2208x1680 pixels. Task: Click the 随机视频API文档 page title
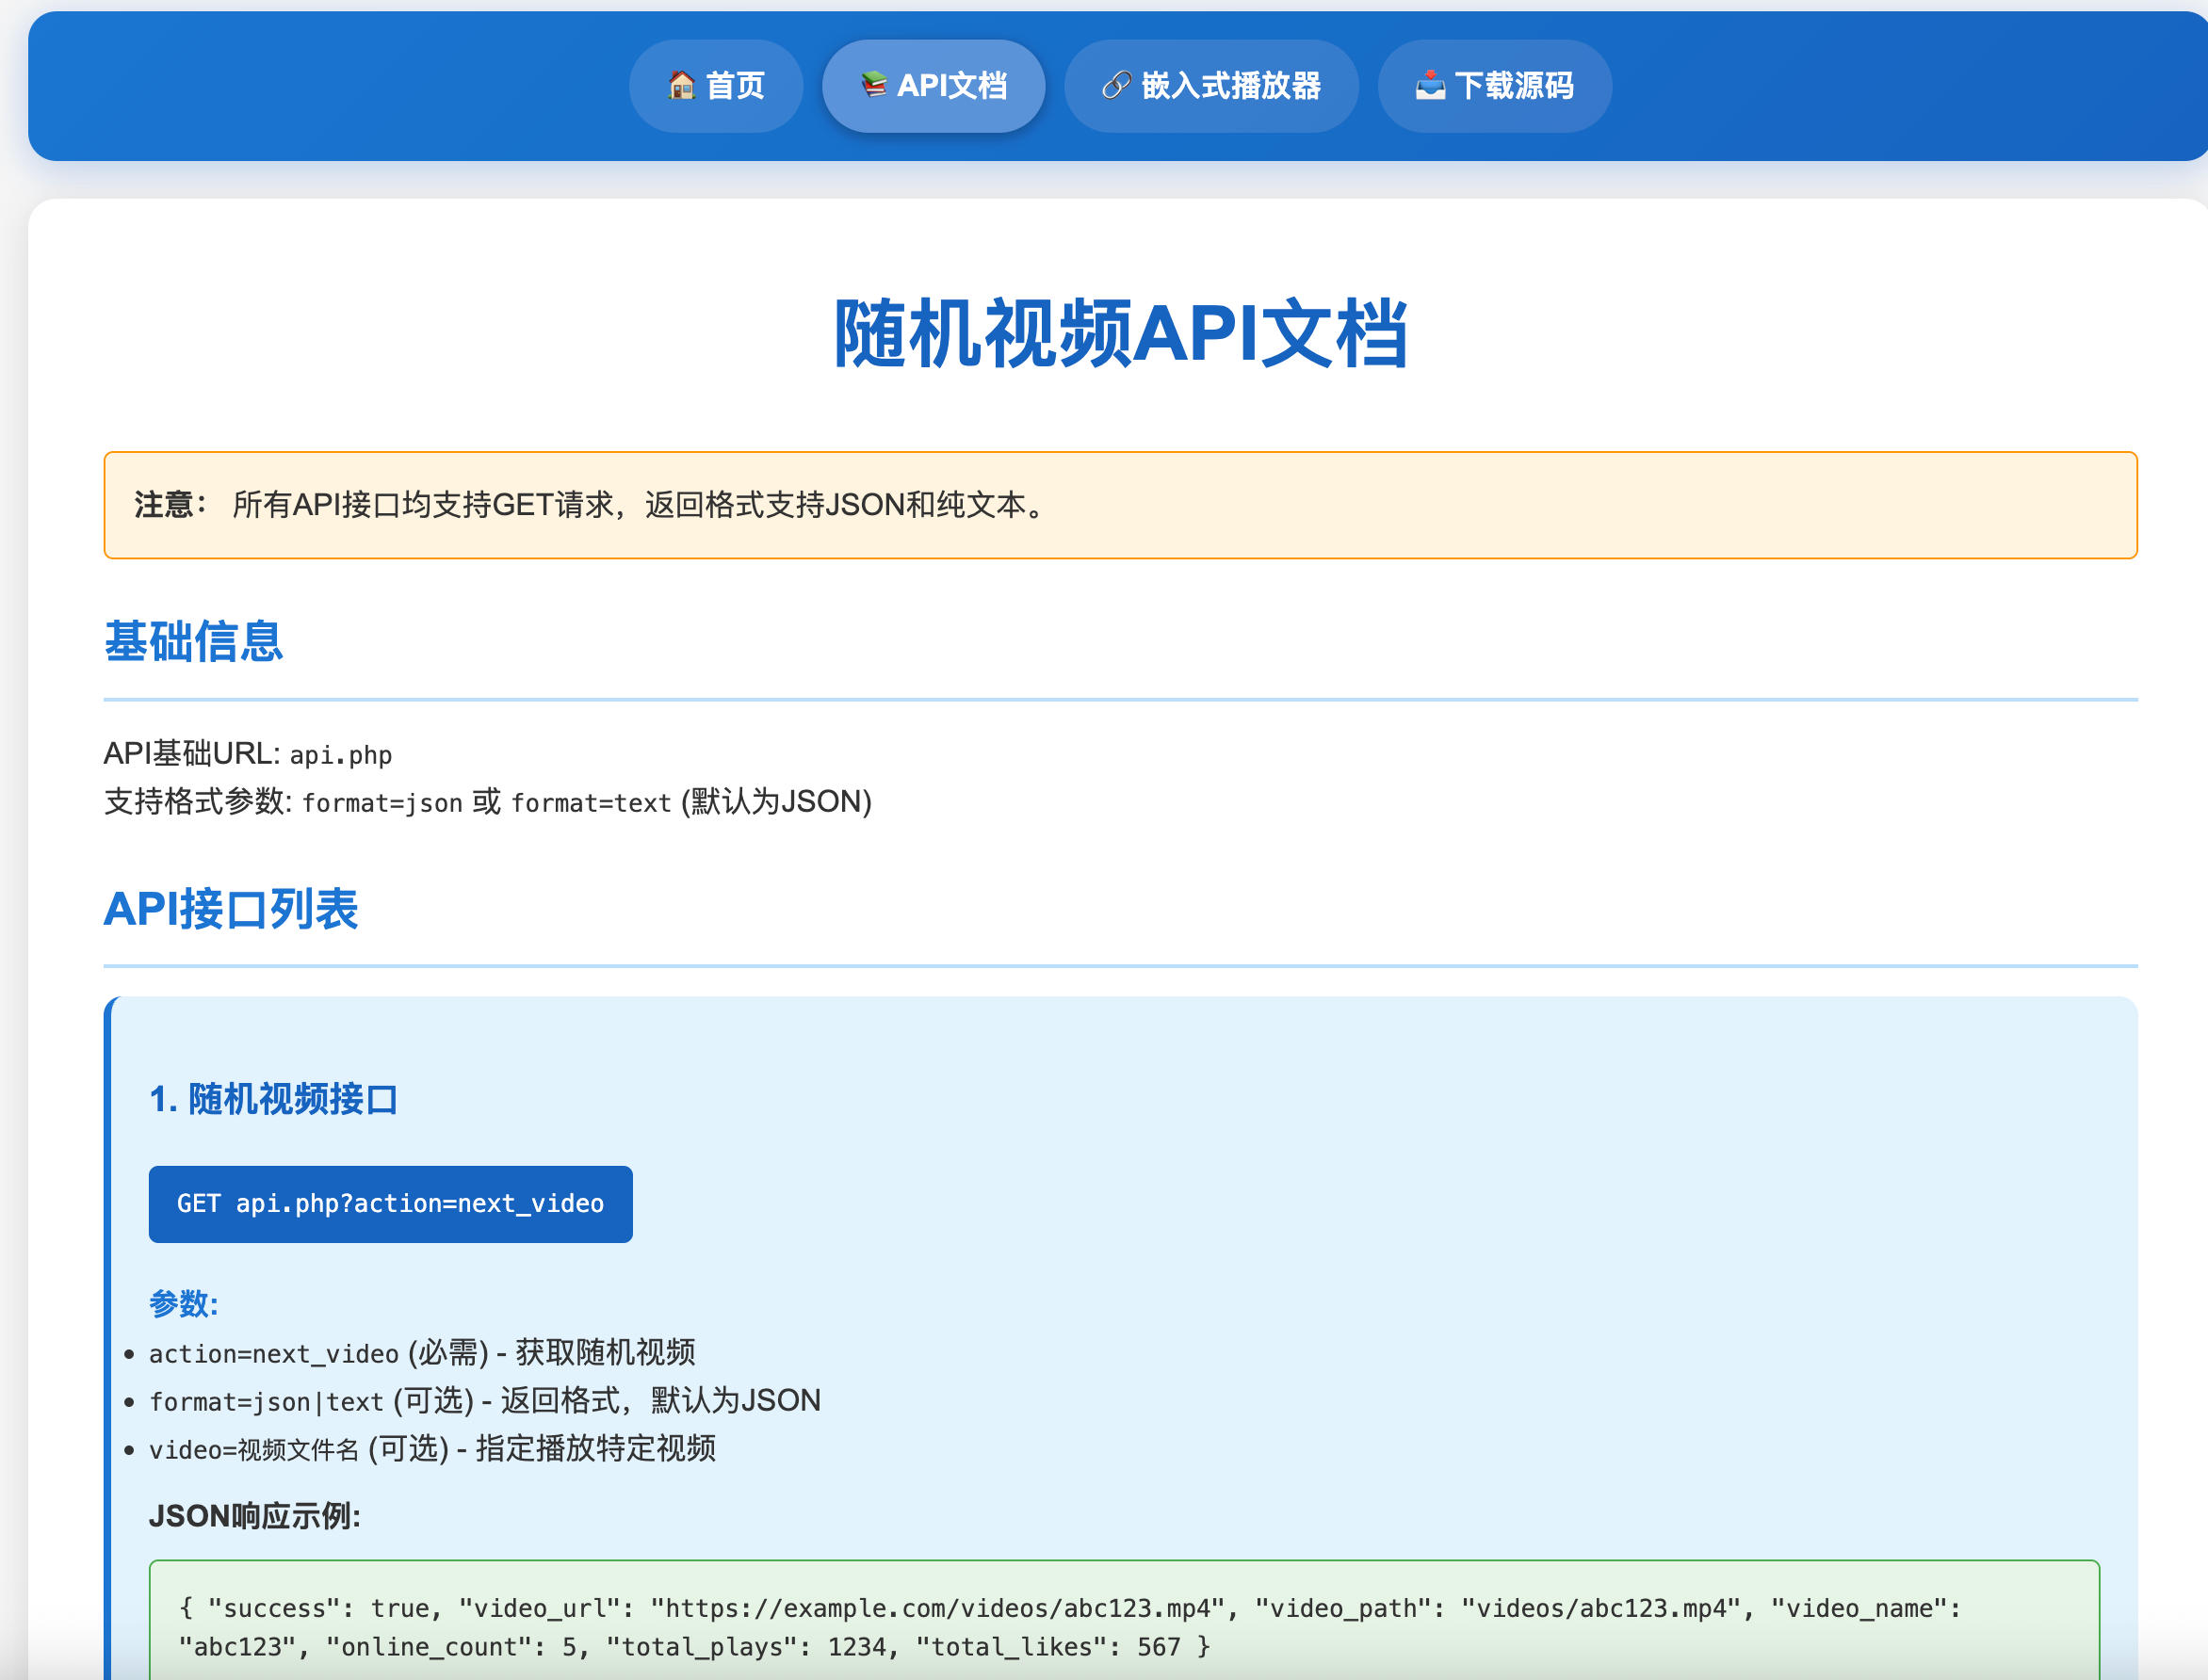point(1121,333)
